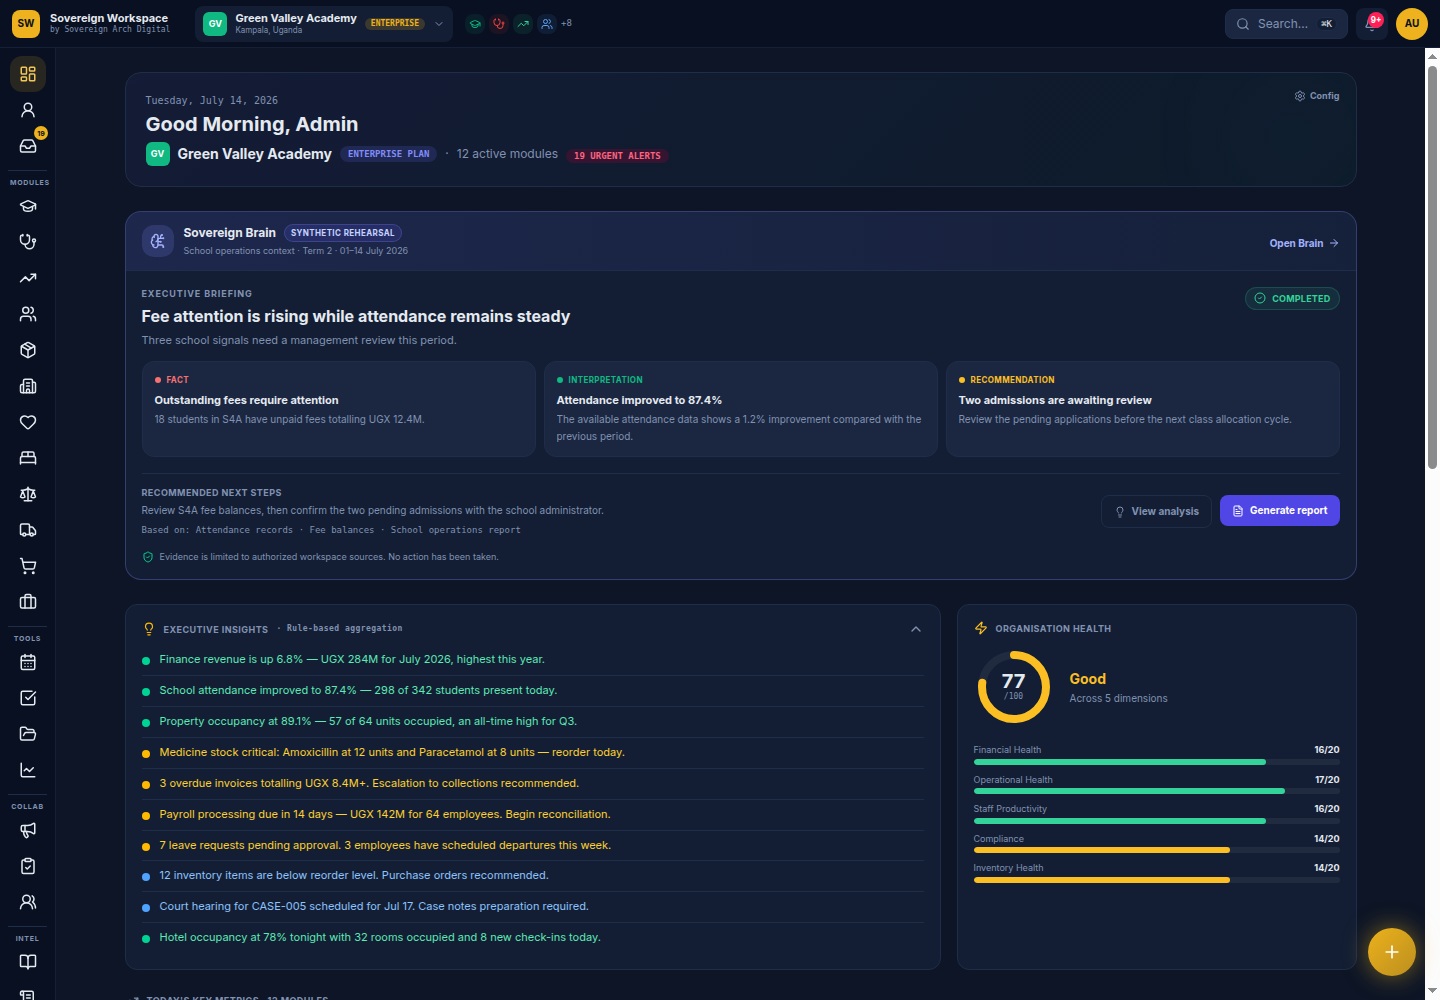Click the Completed status badge

click(1292, 298)
